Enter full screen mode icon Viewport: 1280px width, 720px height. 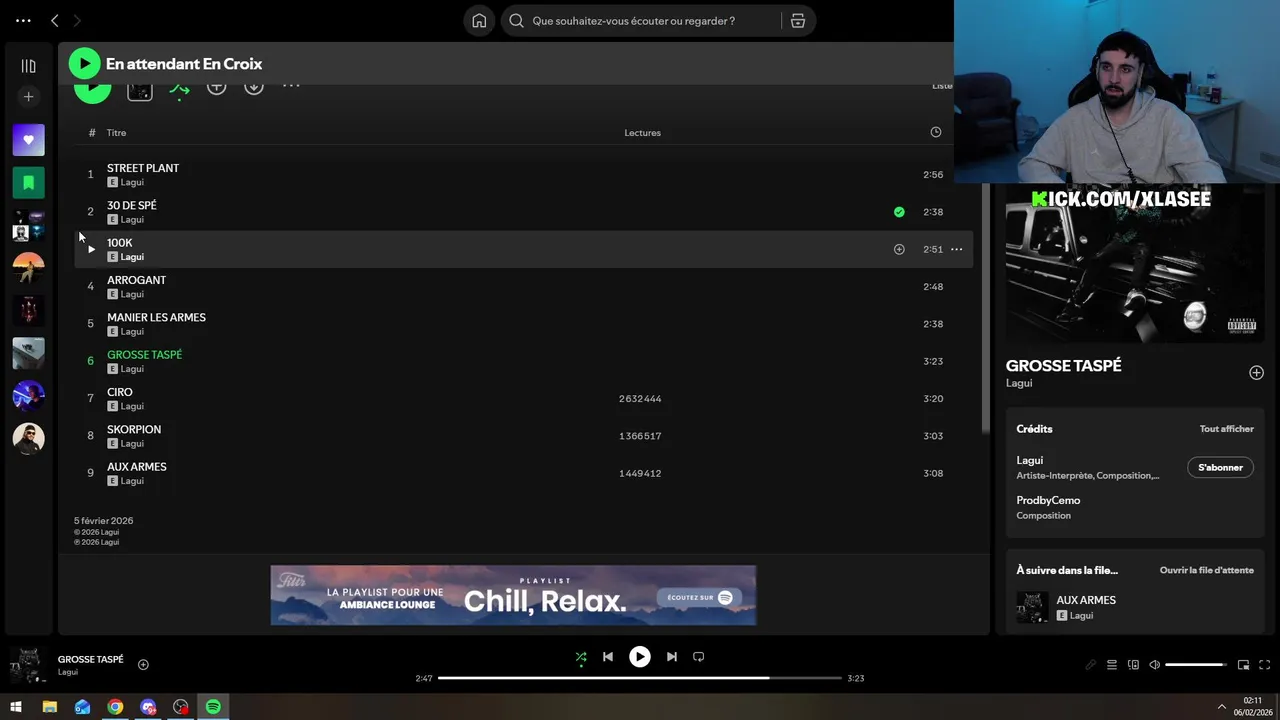pos(1264,665)
